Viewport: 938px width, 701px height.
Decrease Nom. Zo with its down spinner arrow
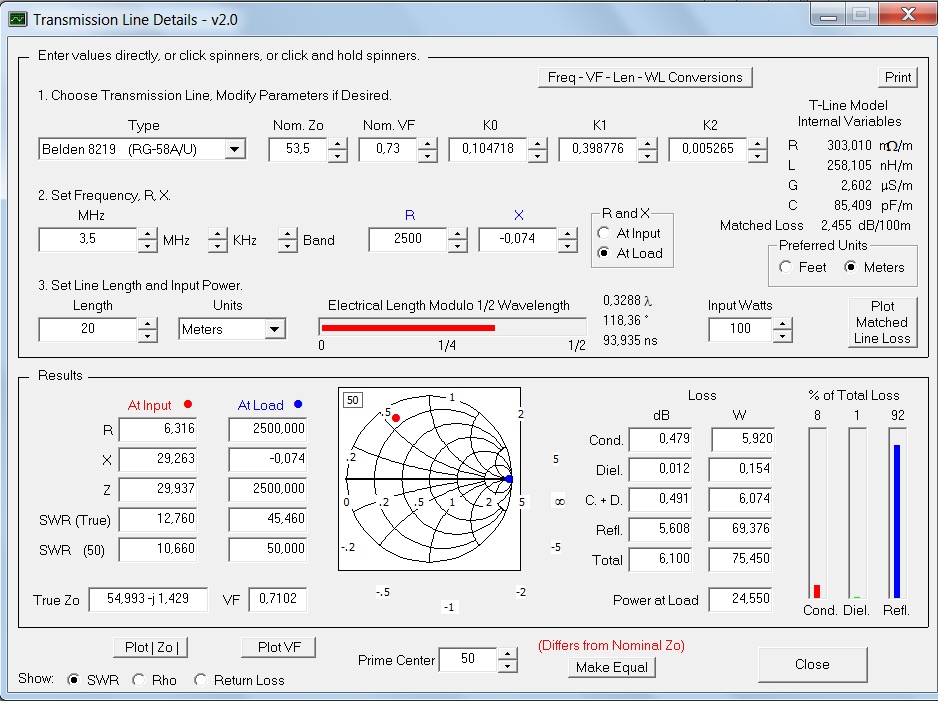[337, 156]
